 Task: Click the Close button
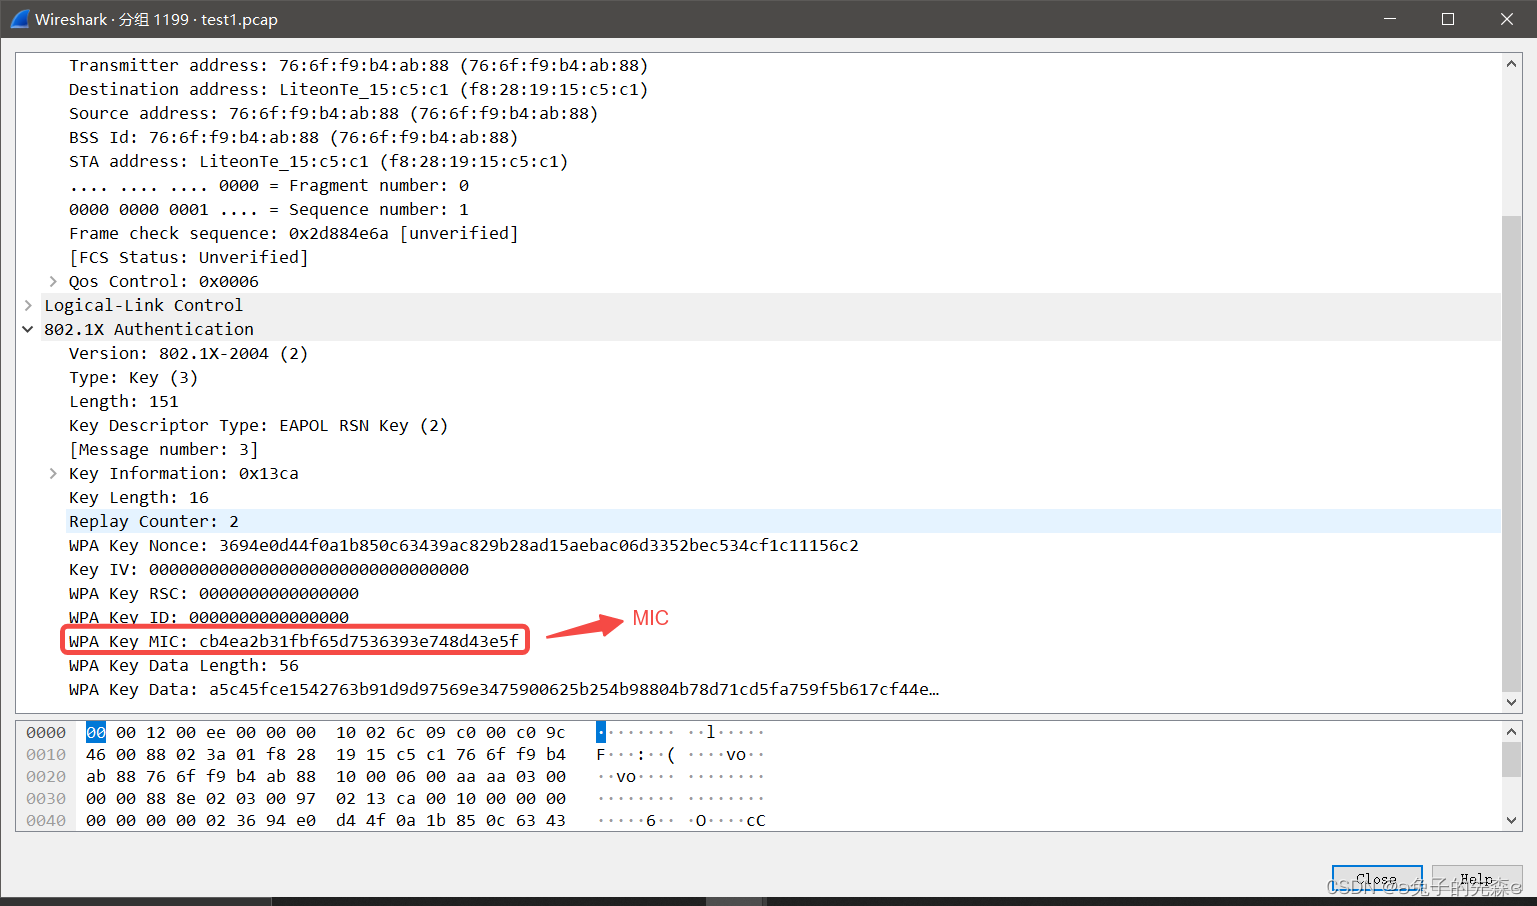tap(1376, 880)
